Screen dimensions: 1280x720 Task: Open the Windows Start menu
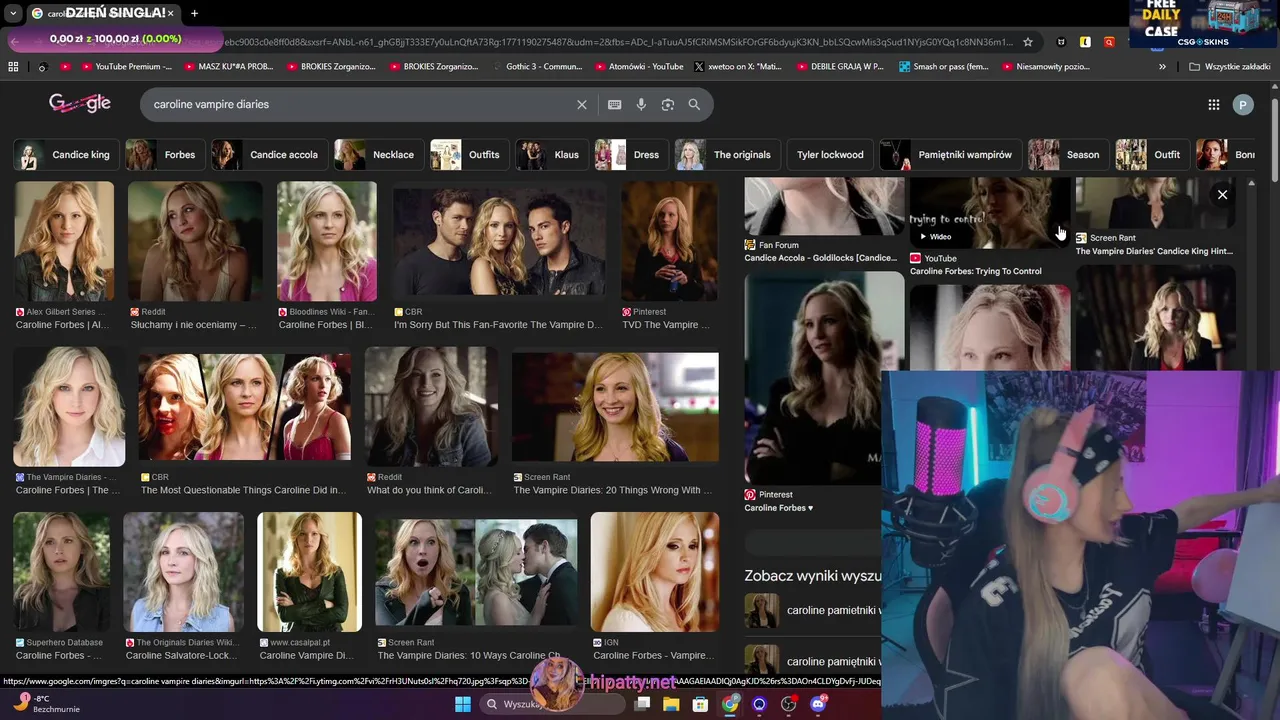(462, 704)
